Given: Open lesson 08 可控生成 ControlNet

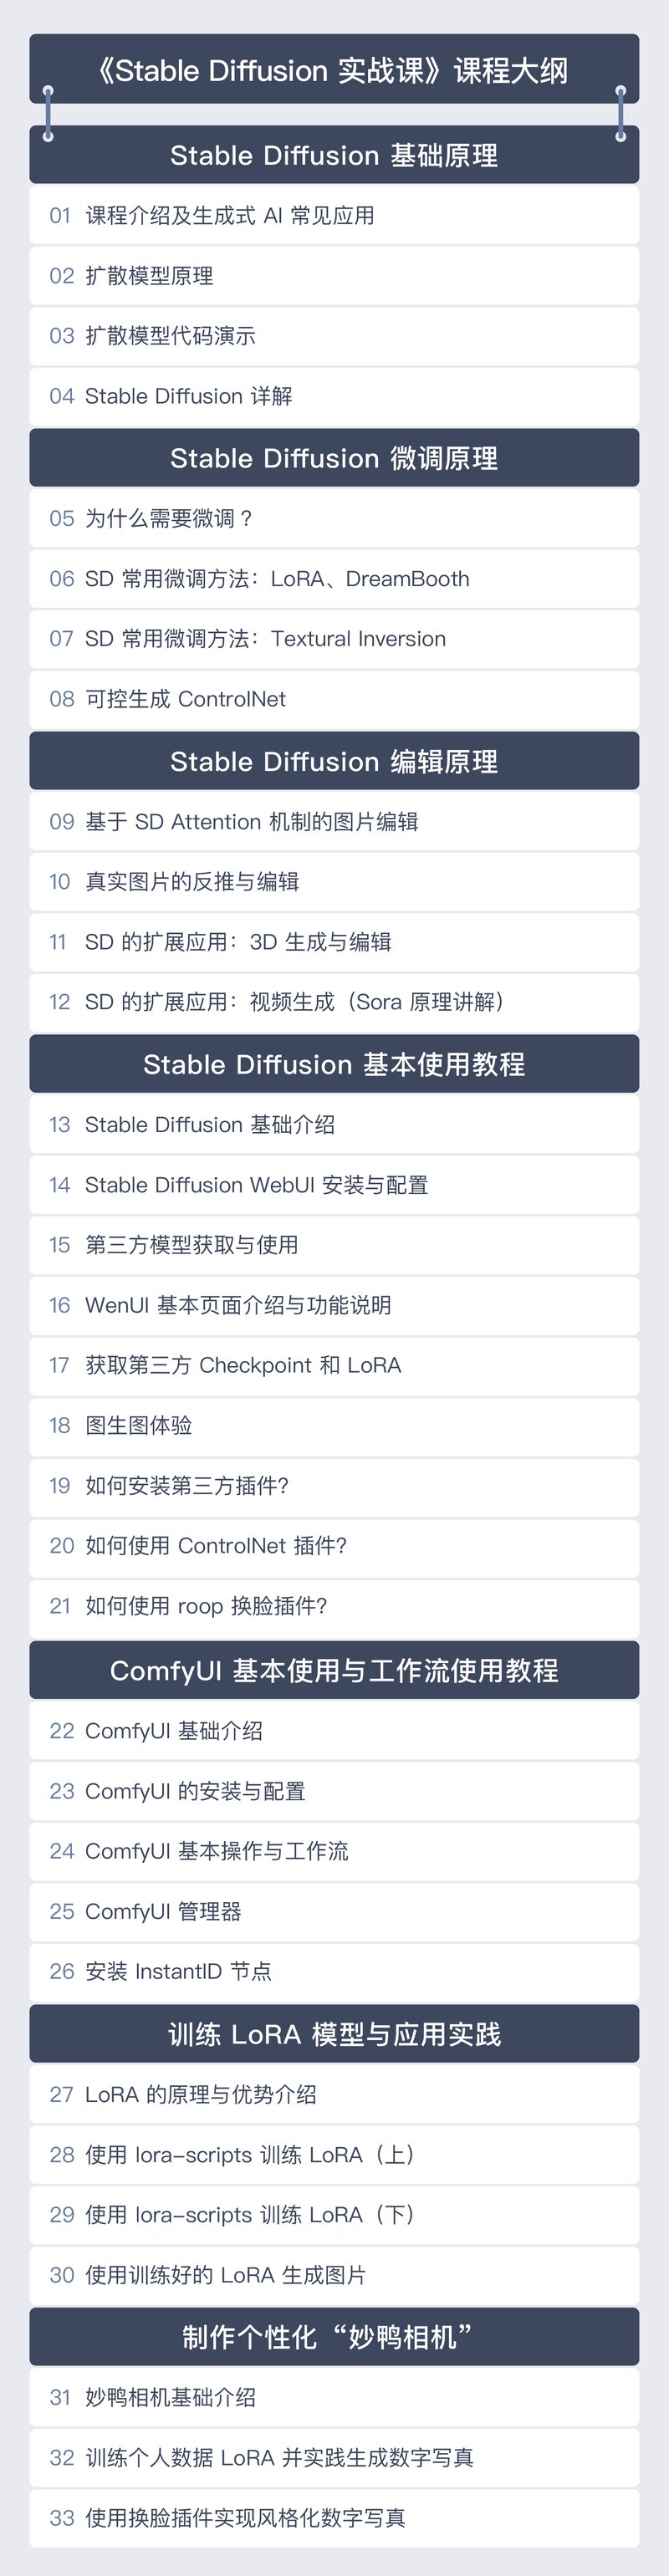Looking at the screenshot, I should tap(334, 699).
